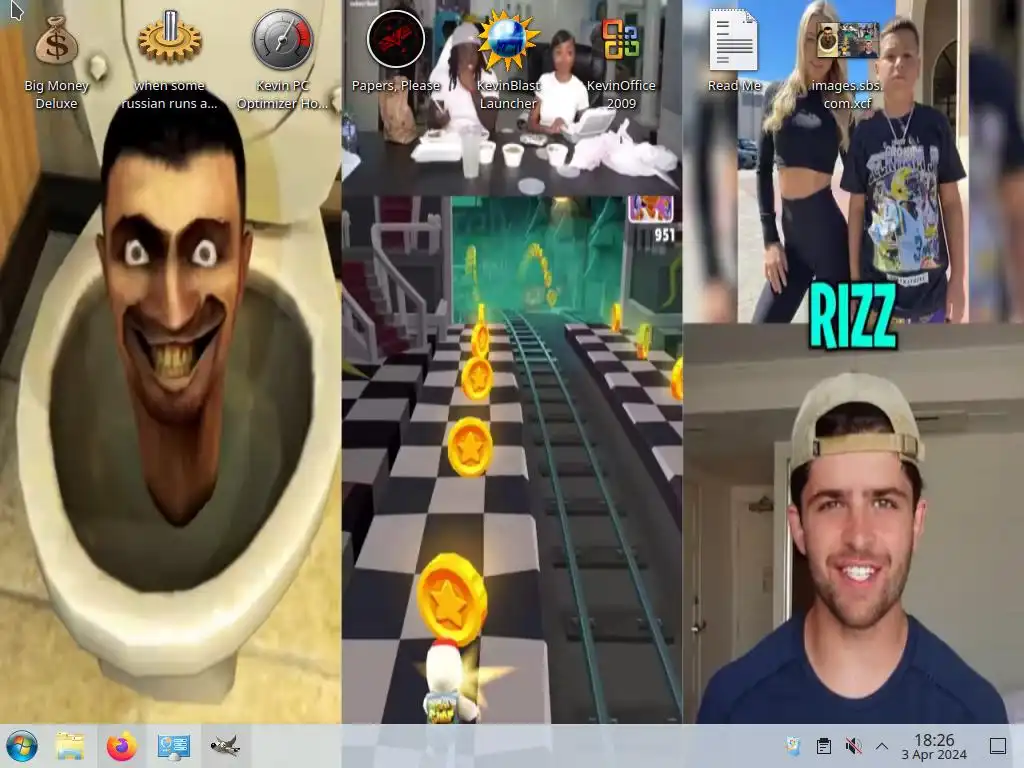Unmute audio via muted speaker tray icon
Viewport: 1024px width, 768px height.
(853, 746)
